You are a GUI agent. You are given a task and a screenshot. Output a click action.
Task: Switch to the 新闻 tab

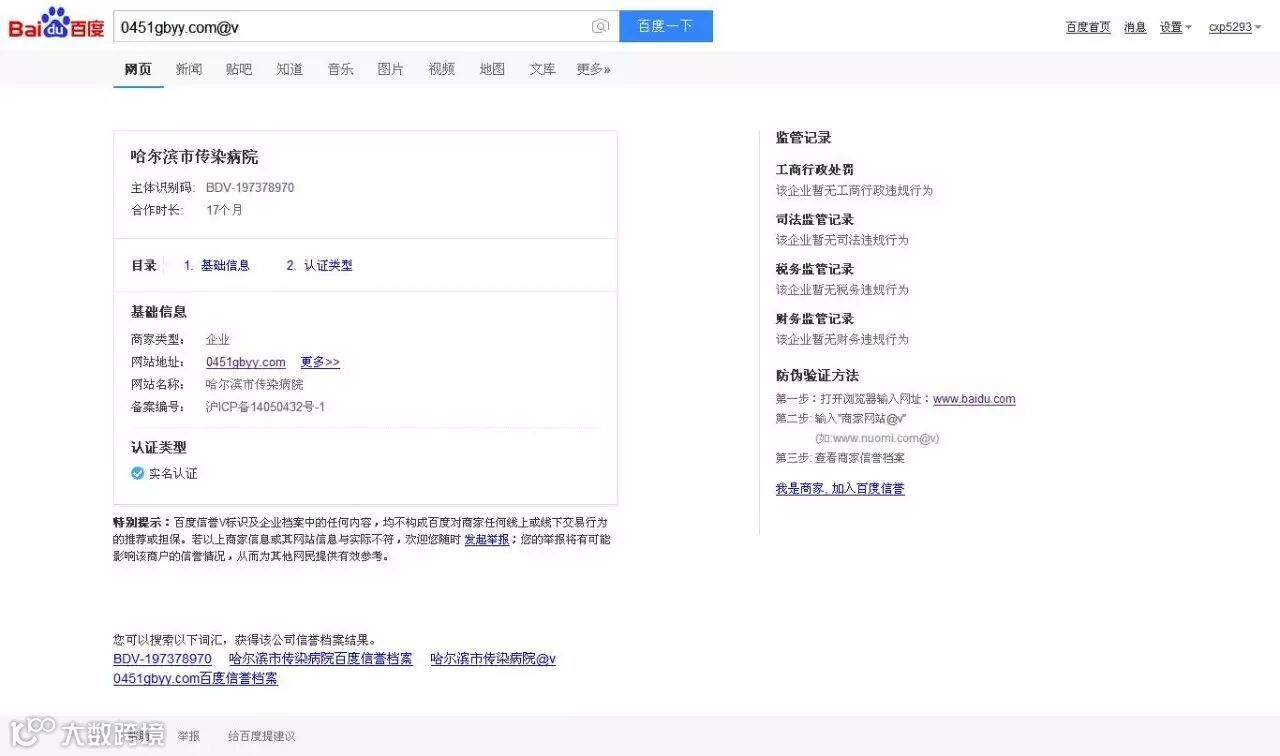point(189,69)
